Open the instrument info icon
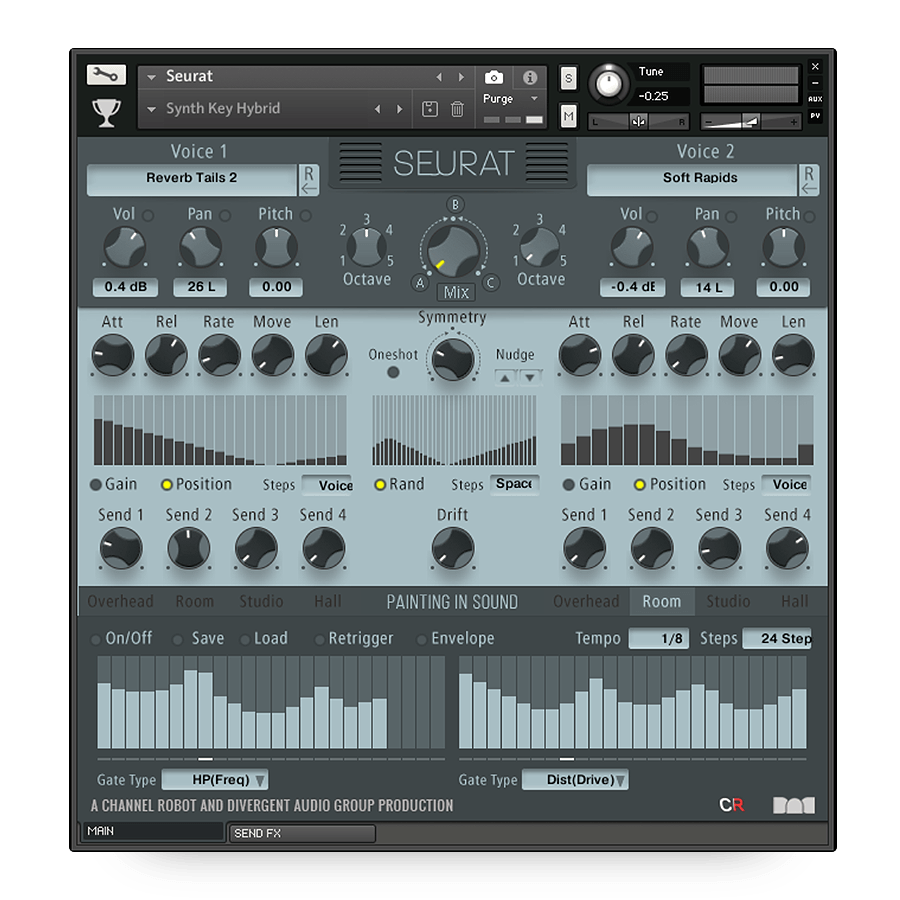This screenshot has height=900, width=900. (530, 77)
